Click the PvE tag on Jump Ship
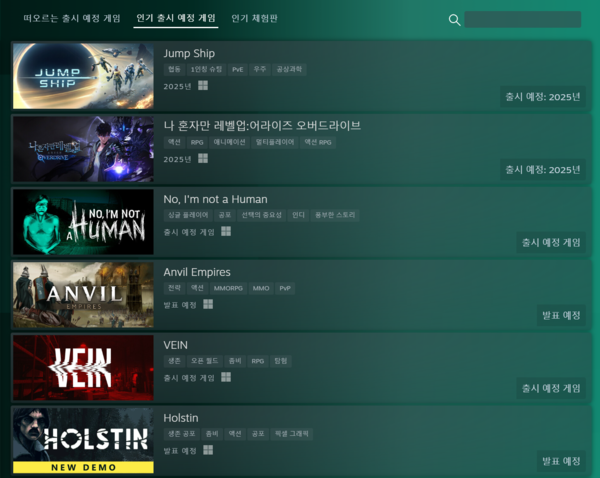Viewport: 600px width, 478px height. [x=238, y=69]
